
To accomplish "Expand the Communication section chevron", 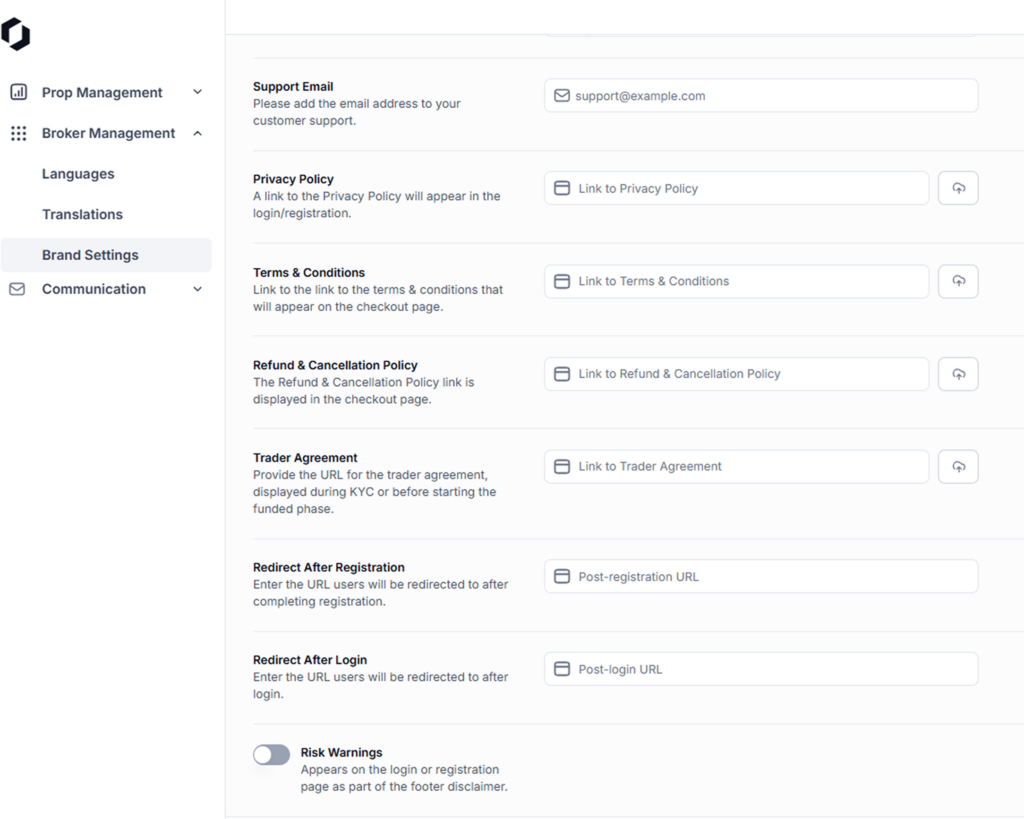I will click(197, 289).
